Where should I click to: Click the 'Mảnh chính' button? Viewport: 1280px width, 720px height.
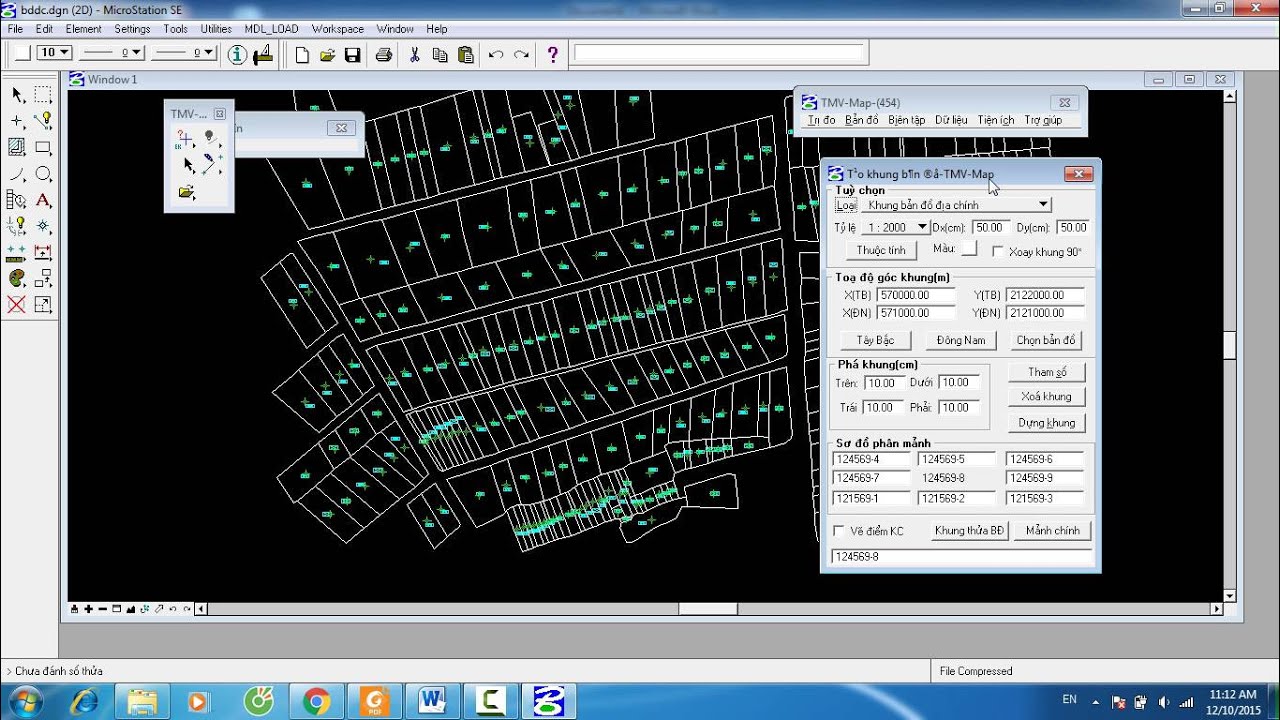(1053, 531)
